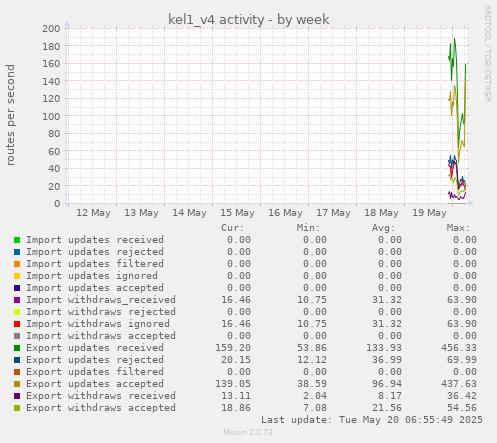The height and width of the screenshot is (443, 497).
Task: Click the 200 y-axis tick label
Action: click(51, 29)
